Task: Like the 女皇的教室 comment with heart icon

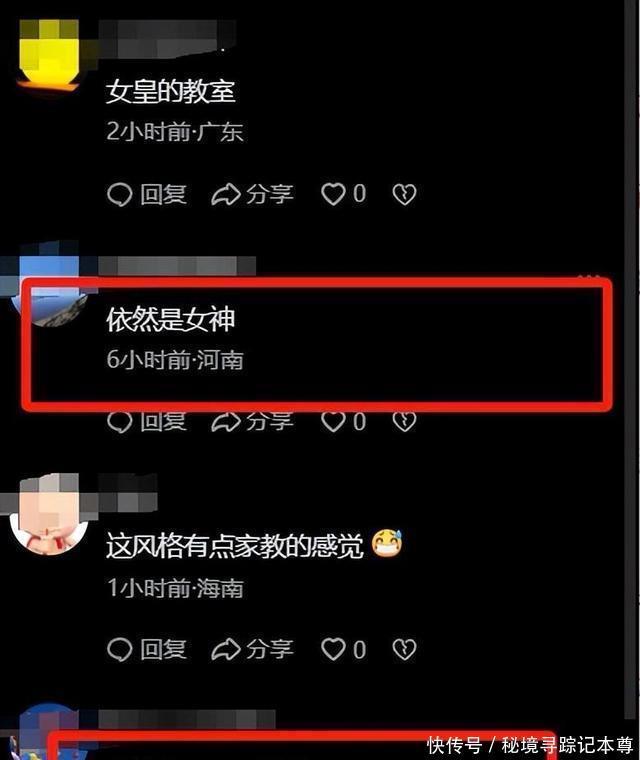Action: (334, 194)
